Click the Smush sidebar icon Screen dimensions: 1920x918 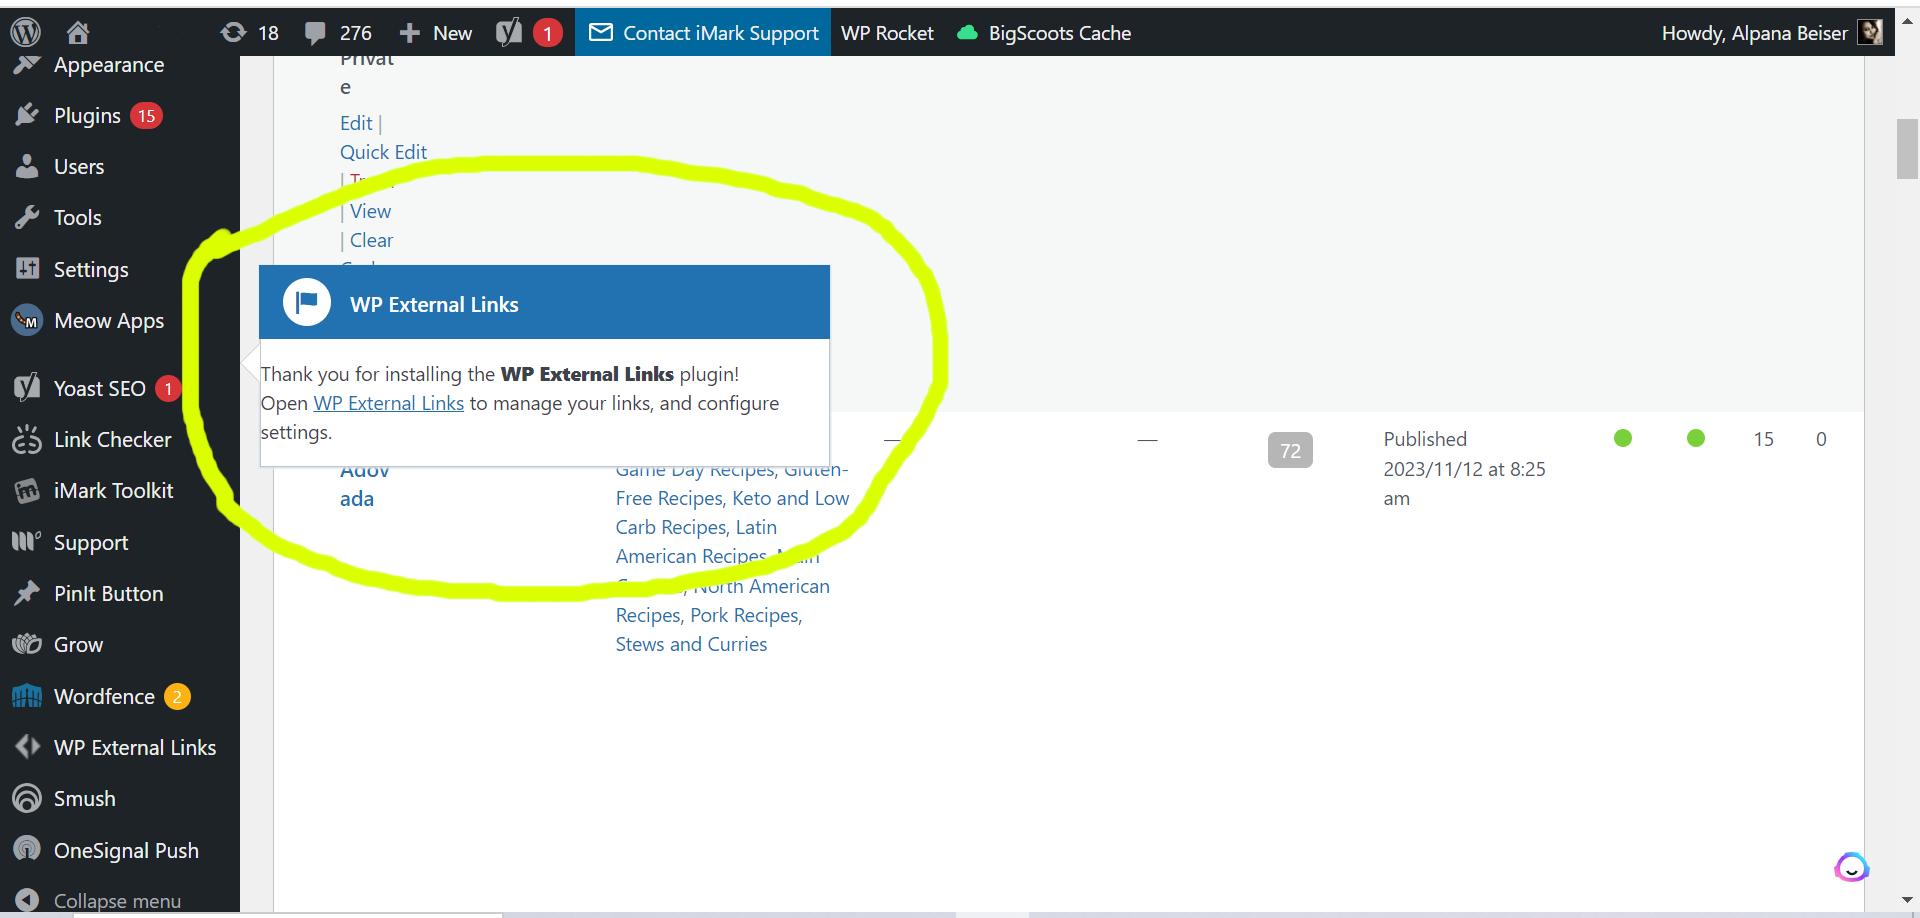coord(27,798)
